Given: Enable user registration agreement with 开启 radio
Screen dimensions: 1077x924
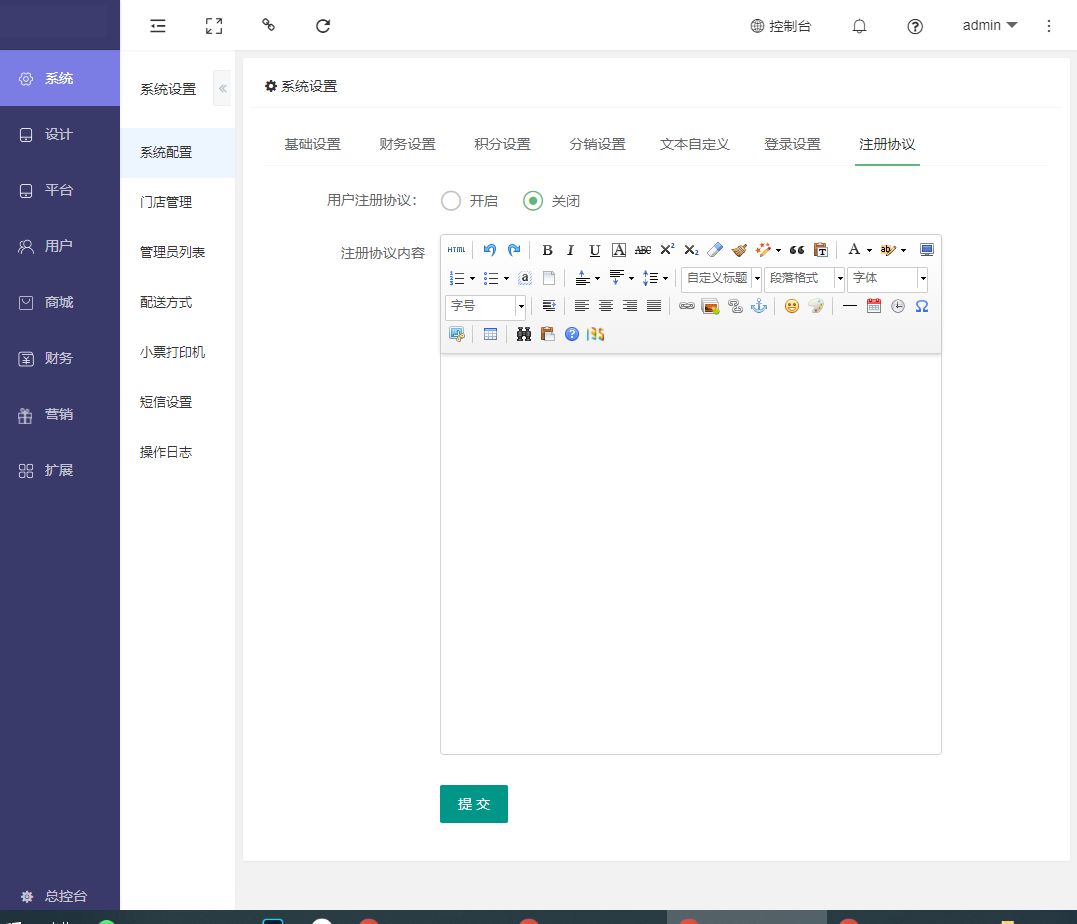Looking at the screenshot, I should point(451,201).
